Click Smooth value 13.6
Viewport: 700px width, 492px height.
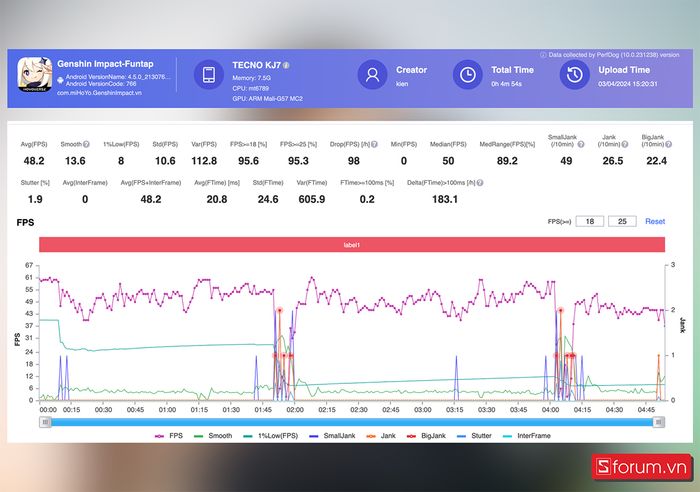click(x=75, y=161)
